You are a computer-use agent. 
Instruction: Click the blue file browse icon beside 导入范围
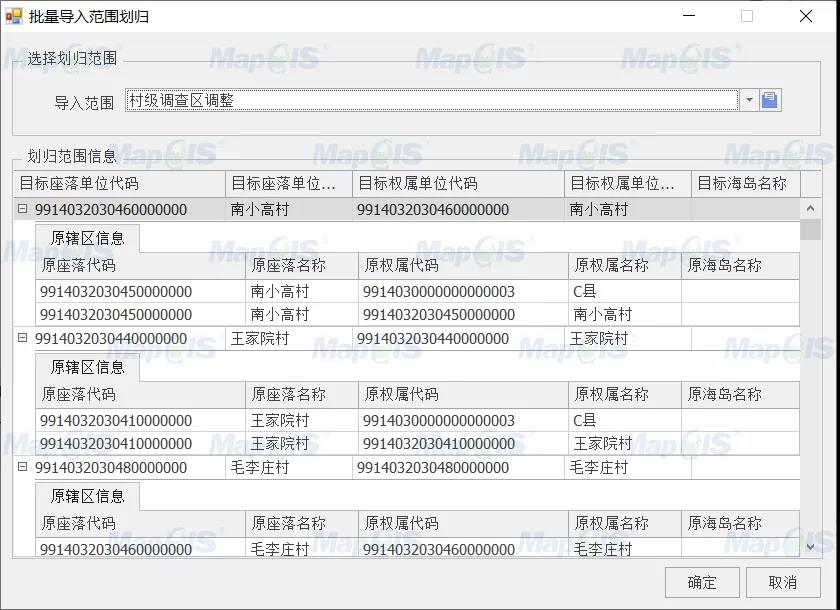[x=770, y=100]
